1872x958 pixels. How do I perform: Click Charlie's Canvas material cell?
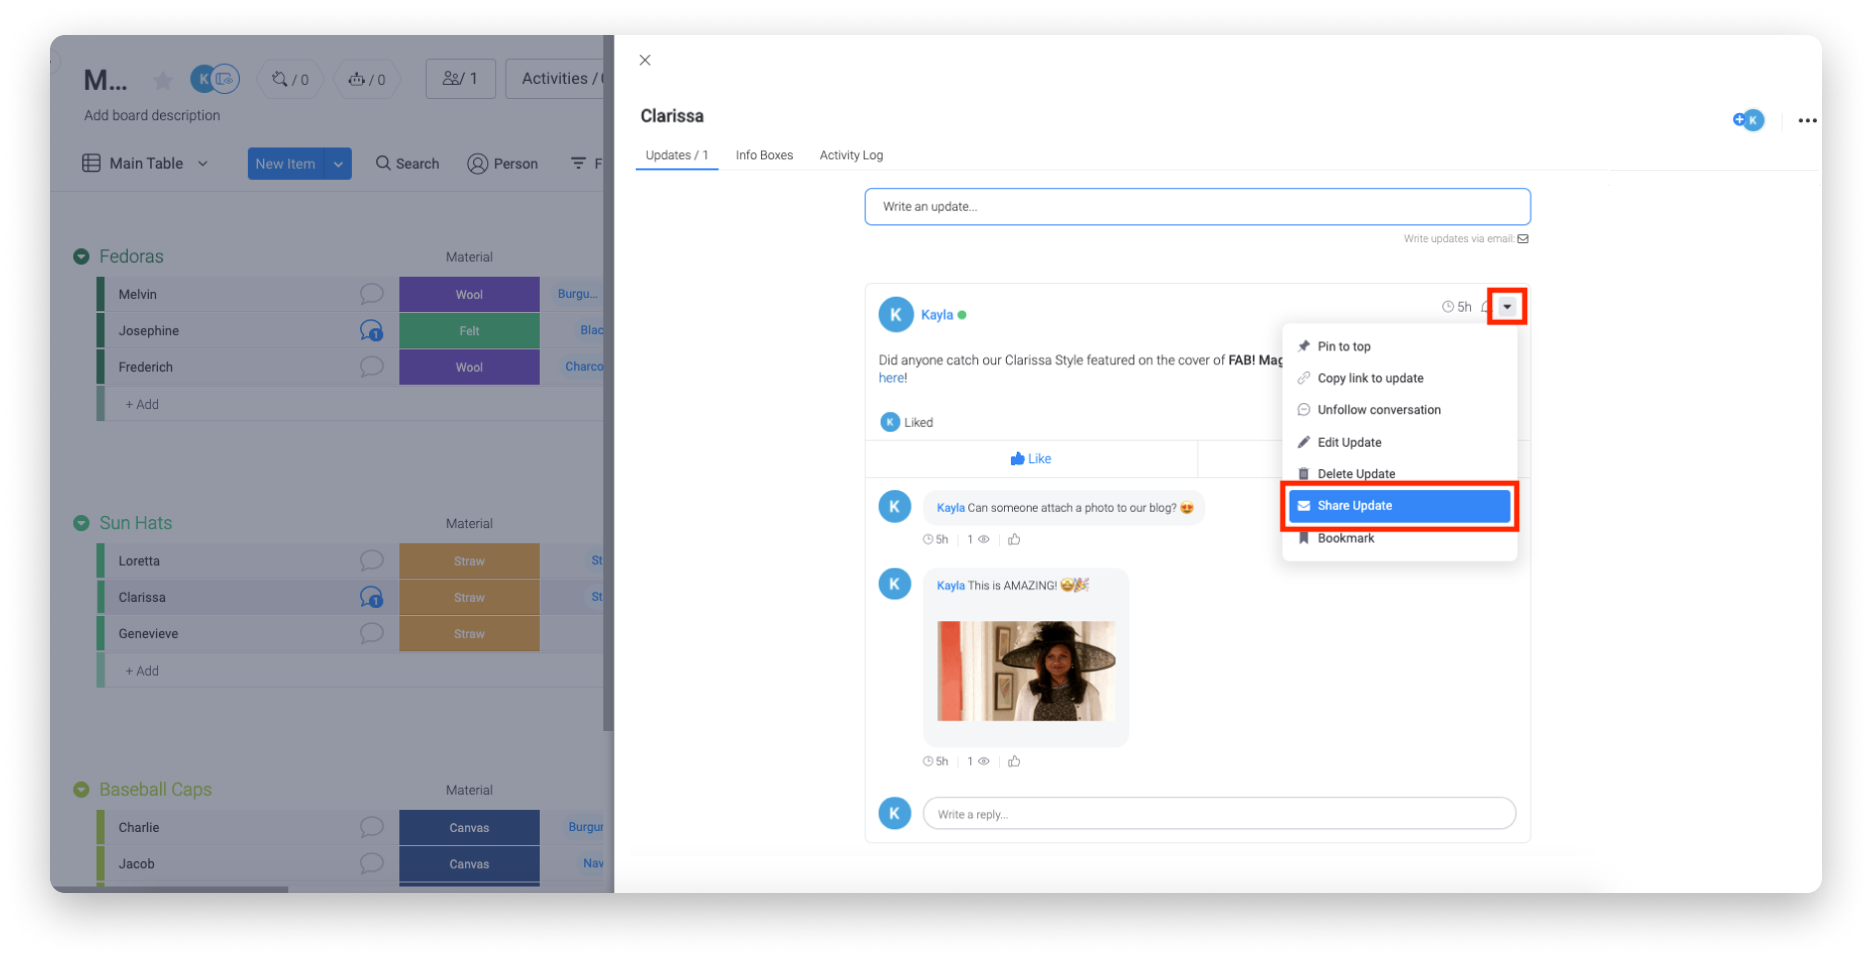469,828
